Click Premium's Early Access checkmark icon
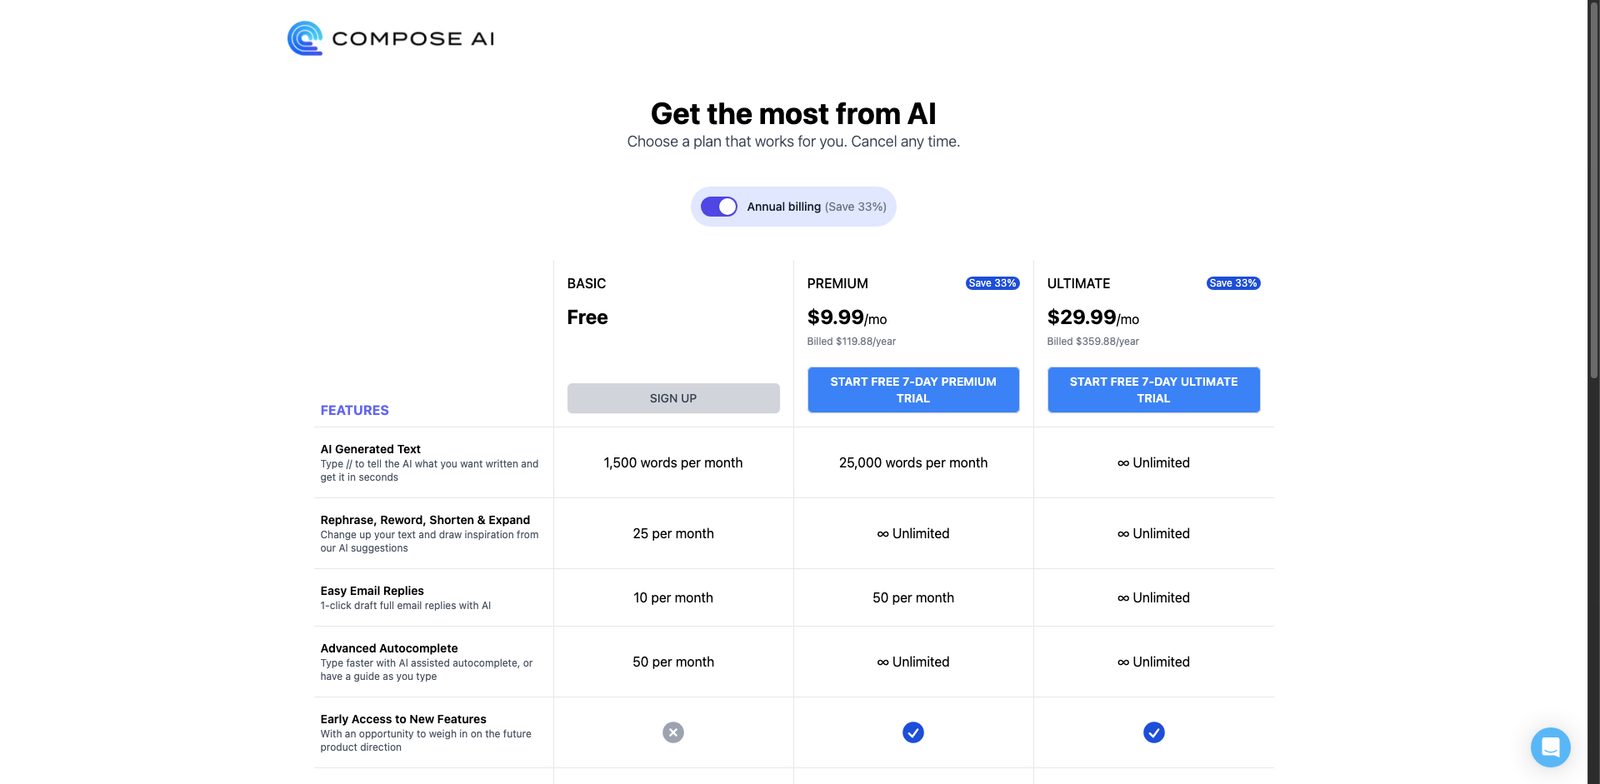This screenshot has height=784, width=1600. coord(913,733)
